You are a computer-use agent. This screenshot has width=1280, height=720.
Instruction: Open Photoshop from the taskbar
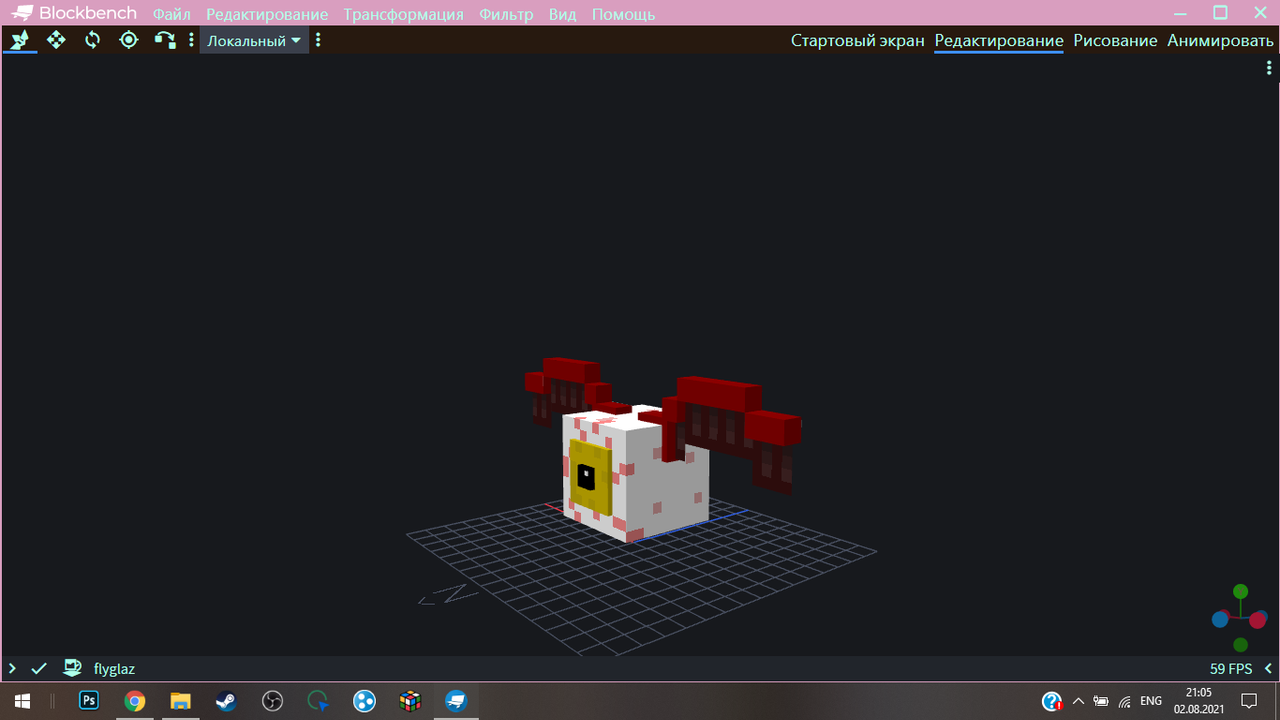(x=89, y=701)
